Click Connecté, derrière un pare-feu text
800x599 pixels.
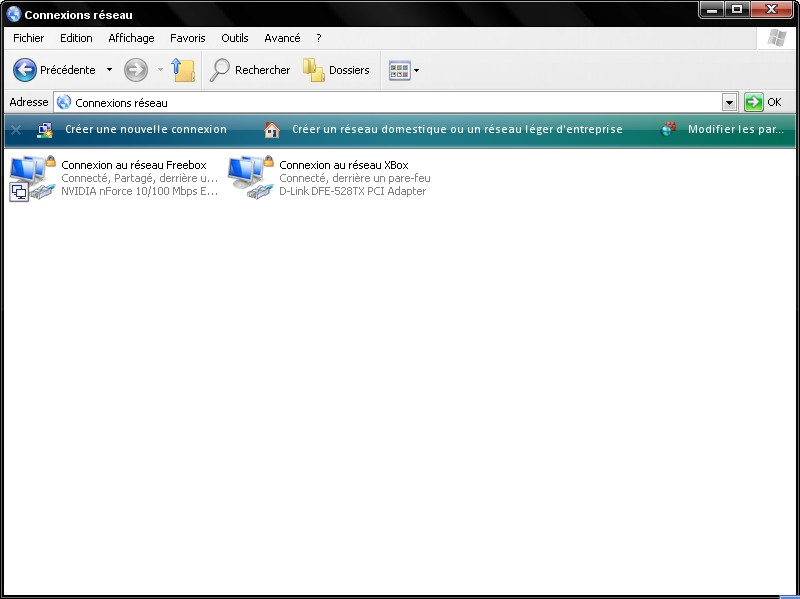[x=355, y=178]
